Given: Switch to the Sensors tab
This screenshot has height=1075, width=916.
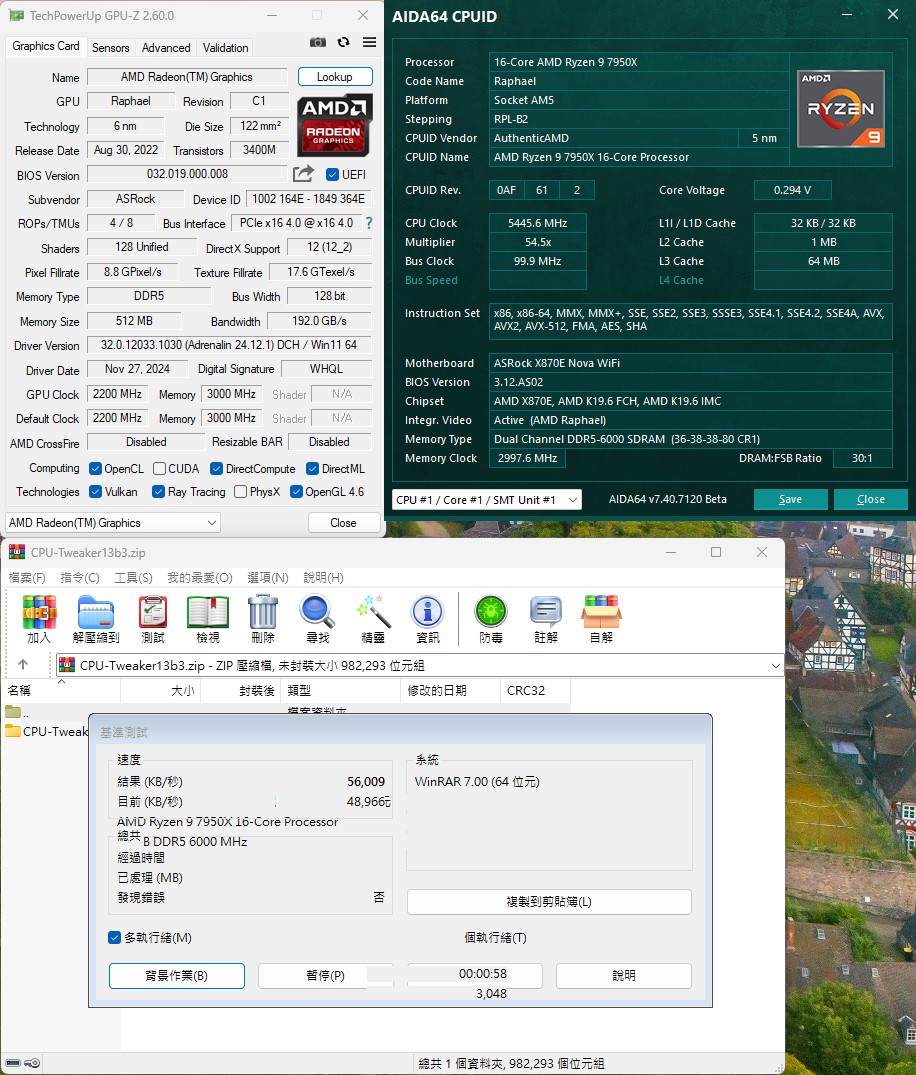Looking at the screenshot, I should [x=110, y=47].
